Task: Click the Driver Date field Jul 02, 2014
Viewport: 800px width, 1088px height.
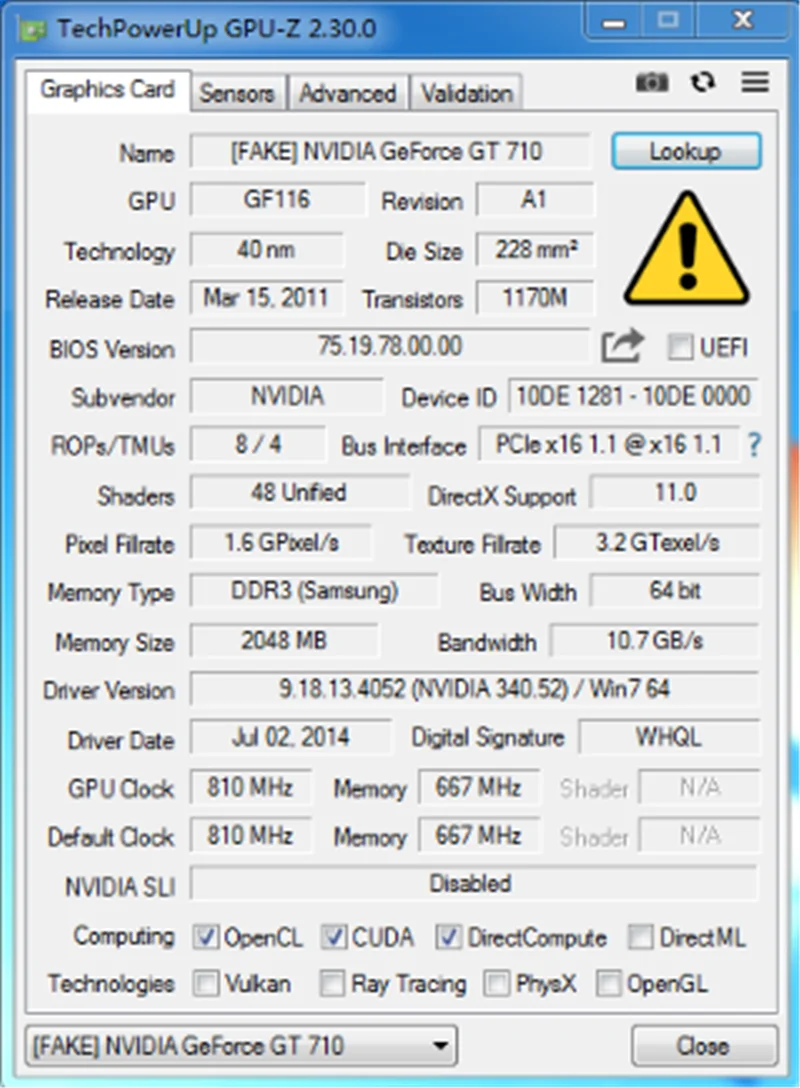Action: pyautogui.click(x=291, y=737)
